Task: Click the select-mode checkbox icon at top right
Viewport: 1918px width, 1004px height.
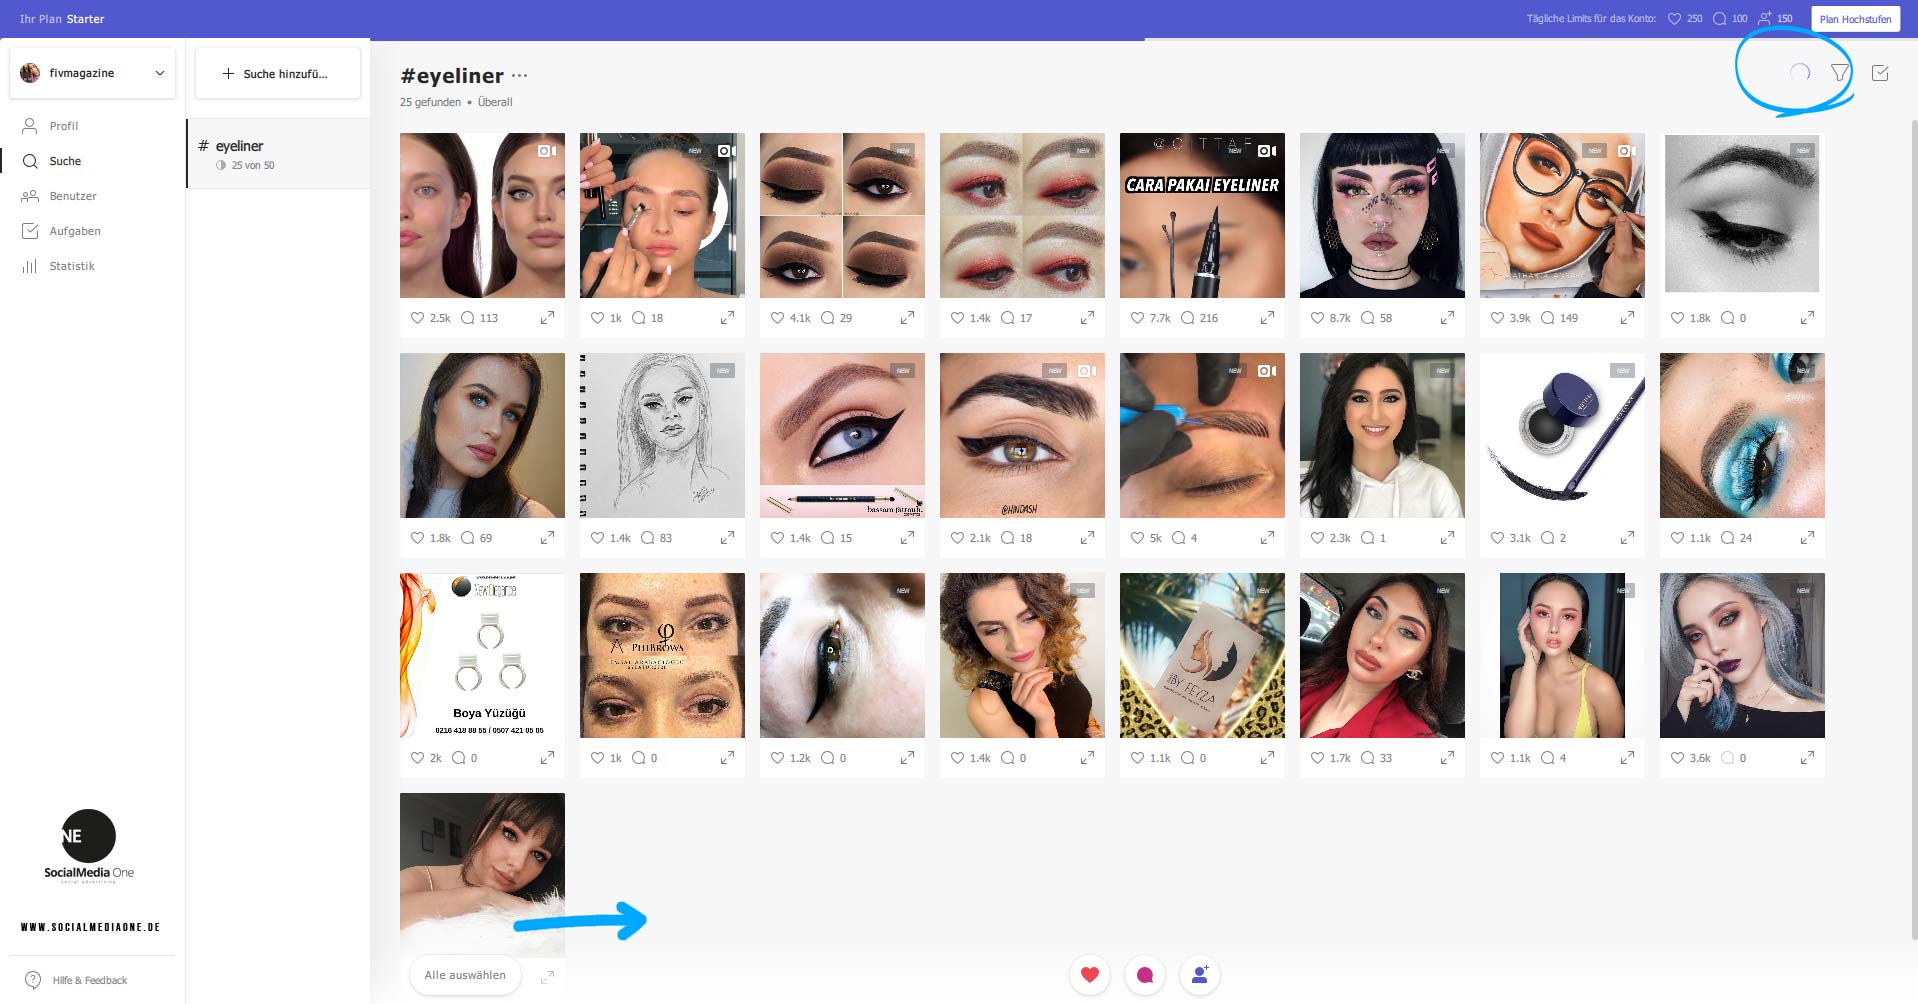Action: tap(1880, 73)
